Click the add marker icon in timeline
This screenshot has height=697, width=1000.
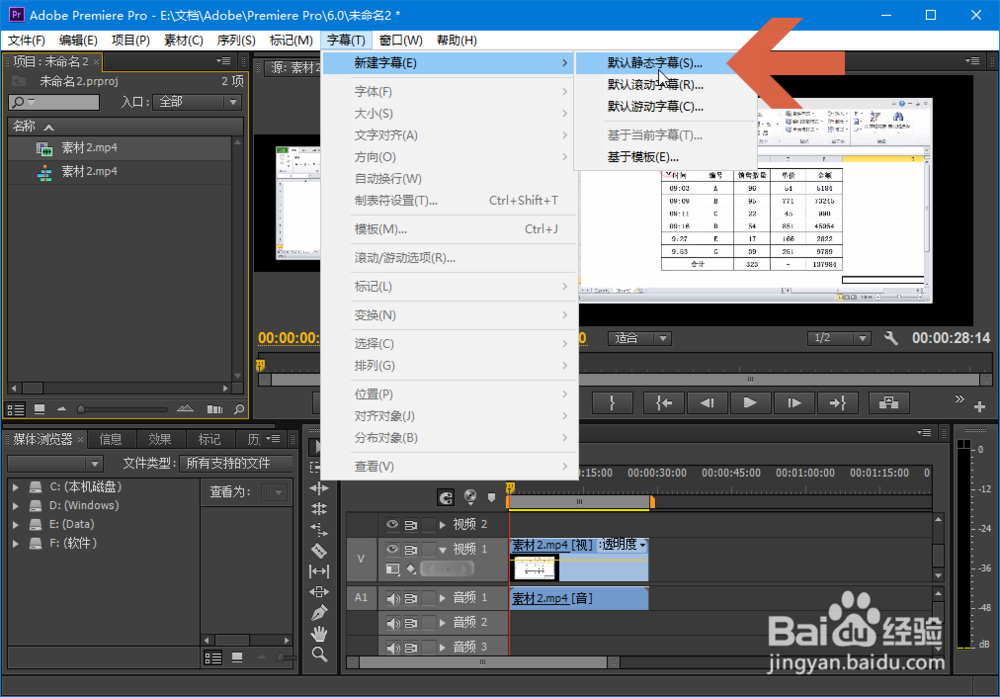(491, 497)
